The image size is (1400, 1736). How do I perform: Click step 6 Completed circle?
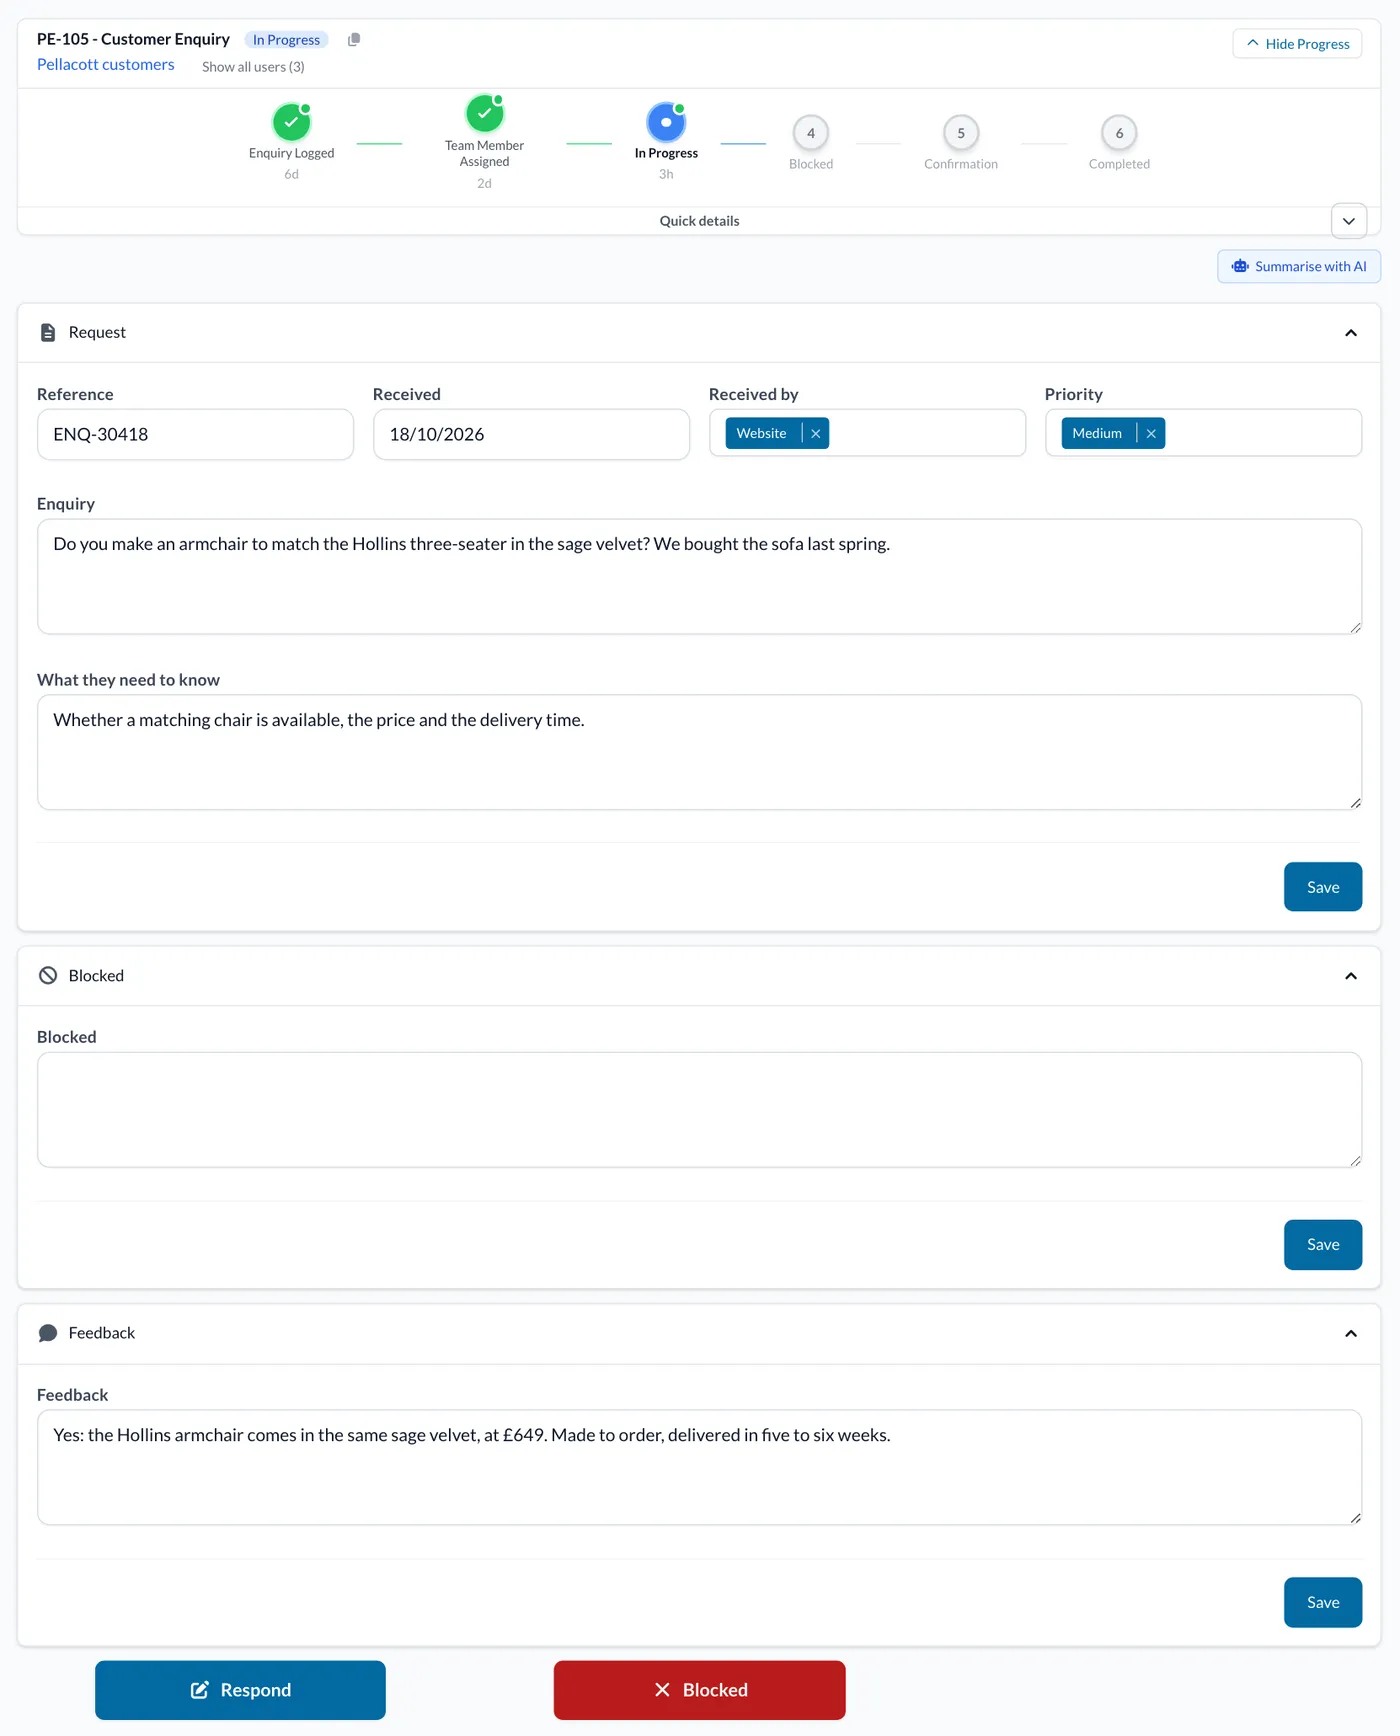[x=1119, y=133]
